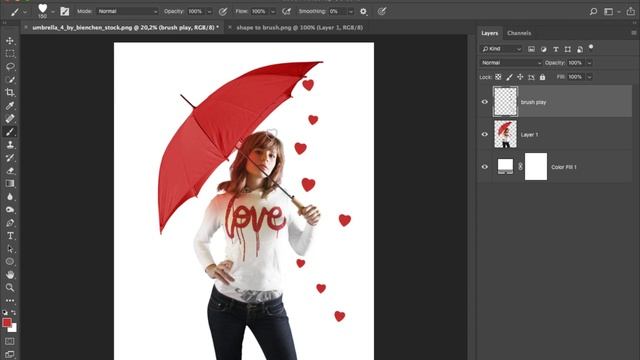Select the Crop tool

(10, 93)
